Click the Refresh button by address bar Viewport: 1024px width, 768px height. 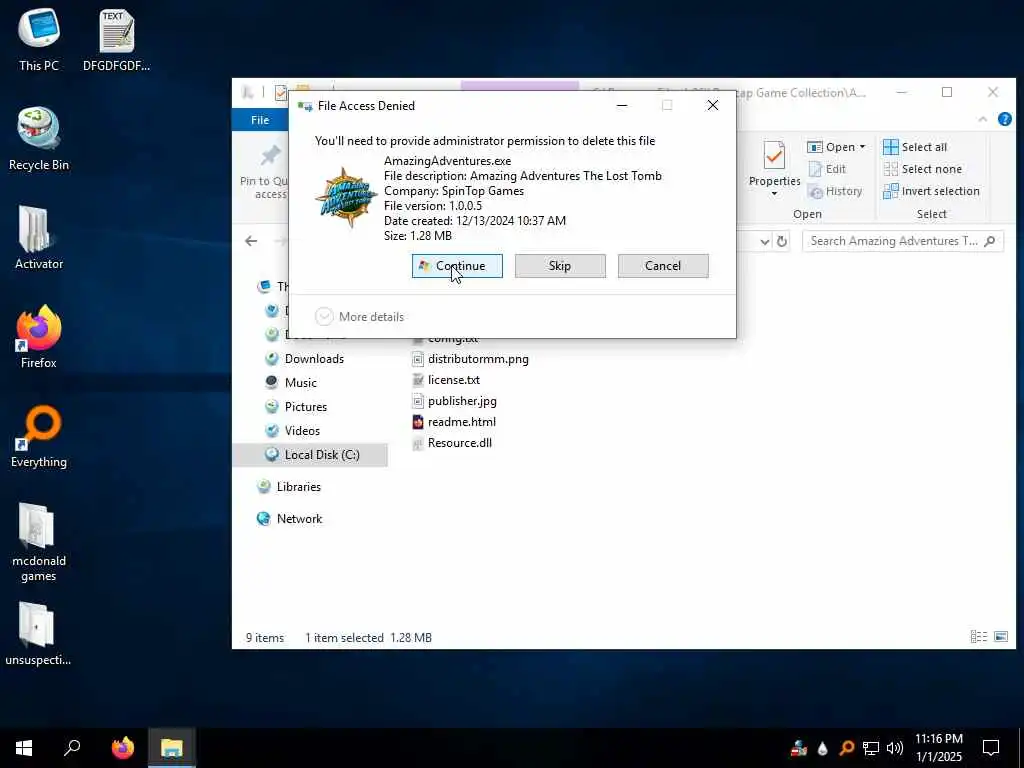pyautogui.click(x=782, y=242)
